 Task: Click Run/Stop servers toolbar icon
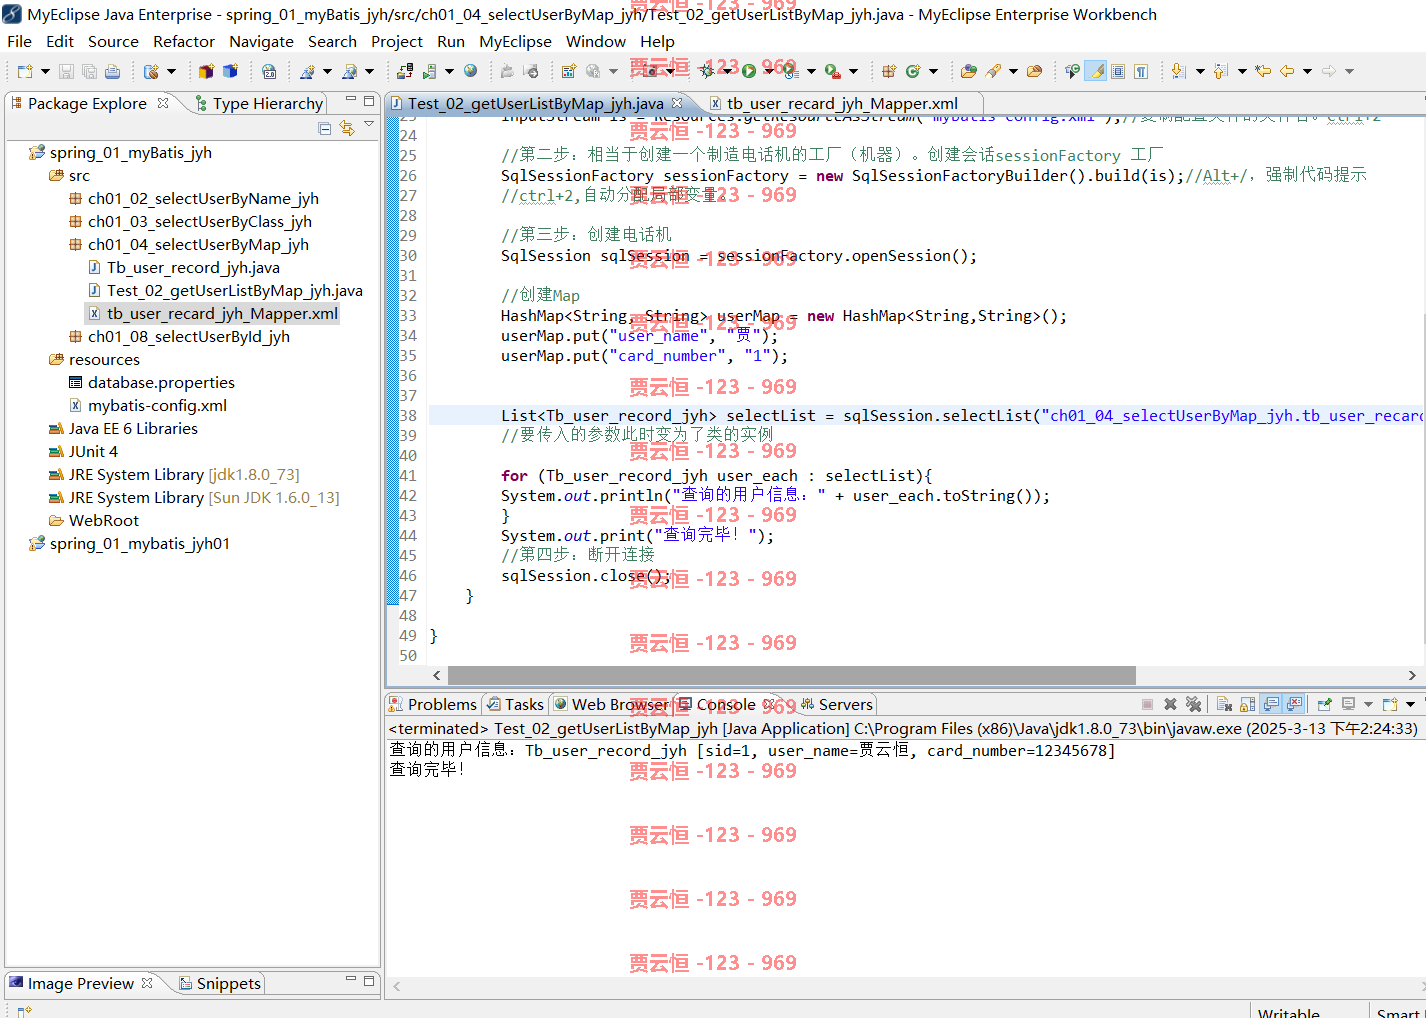pyautogui.click(x=429, y=71)
